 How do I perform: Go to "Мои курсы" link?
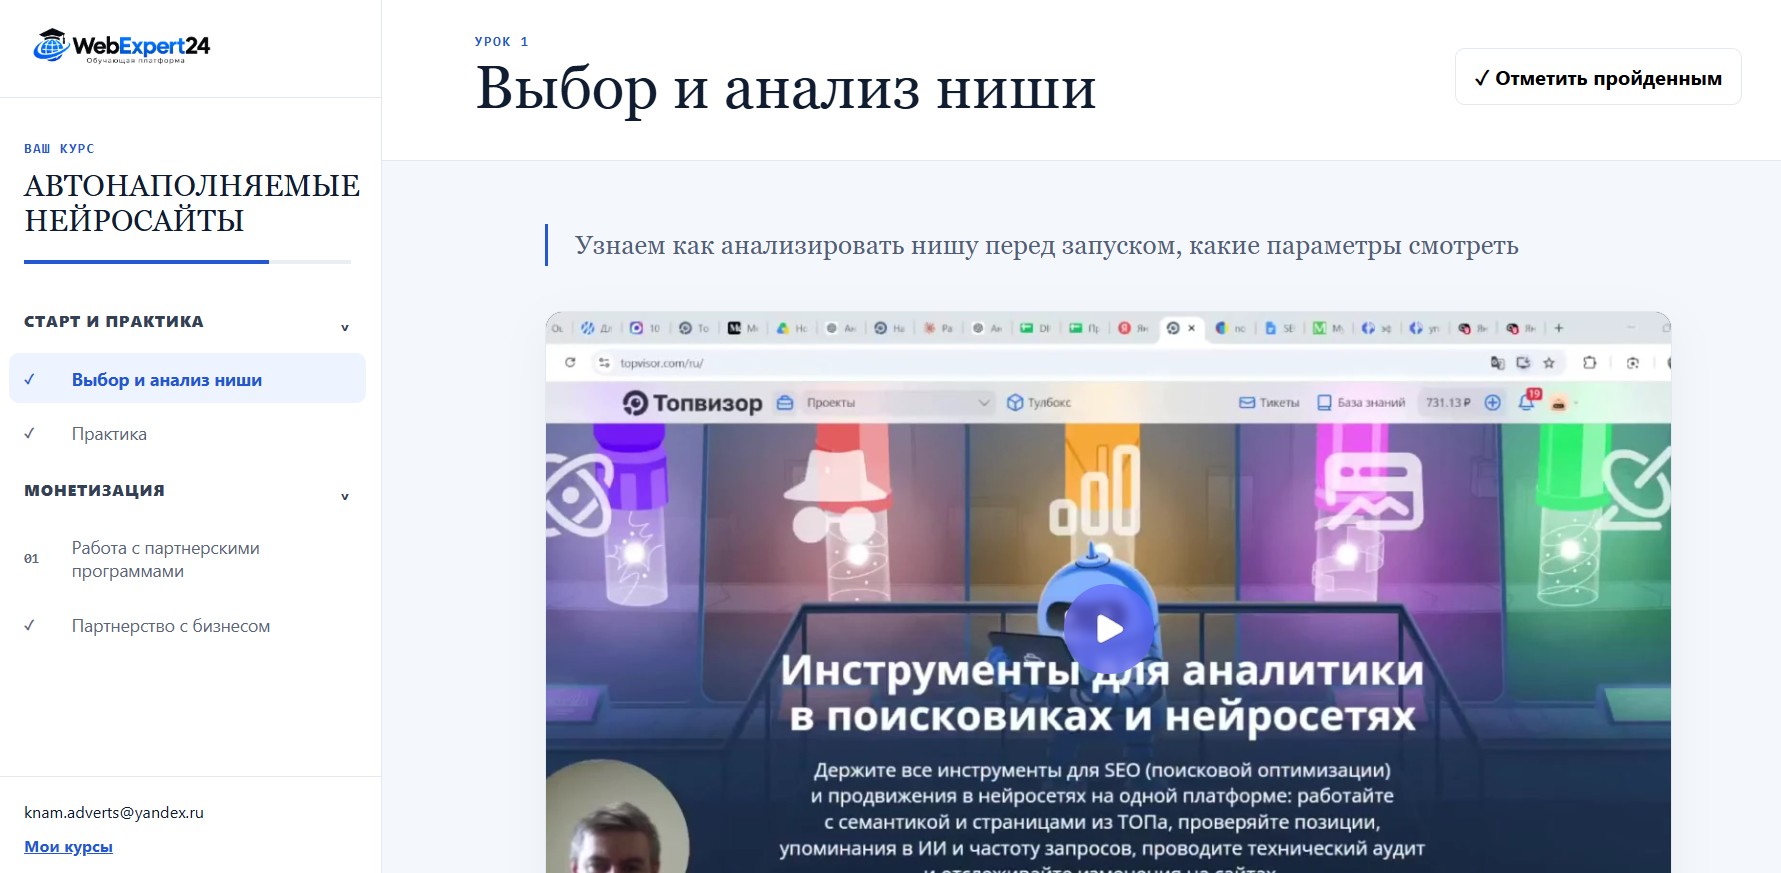pyautogui.click(x=68, y=847)
